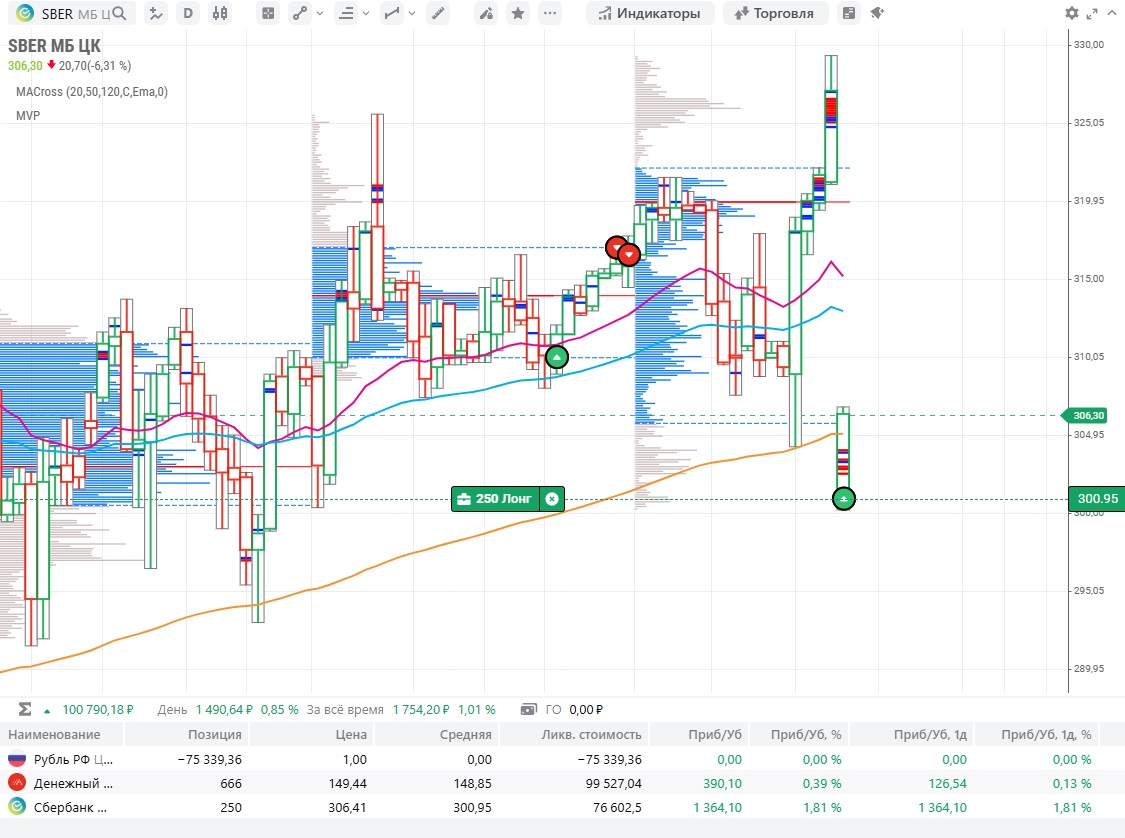Expand the drawing tool dropdown arrow
Screen dimensions: 1125x838
point(319,14)
